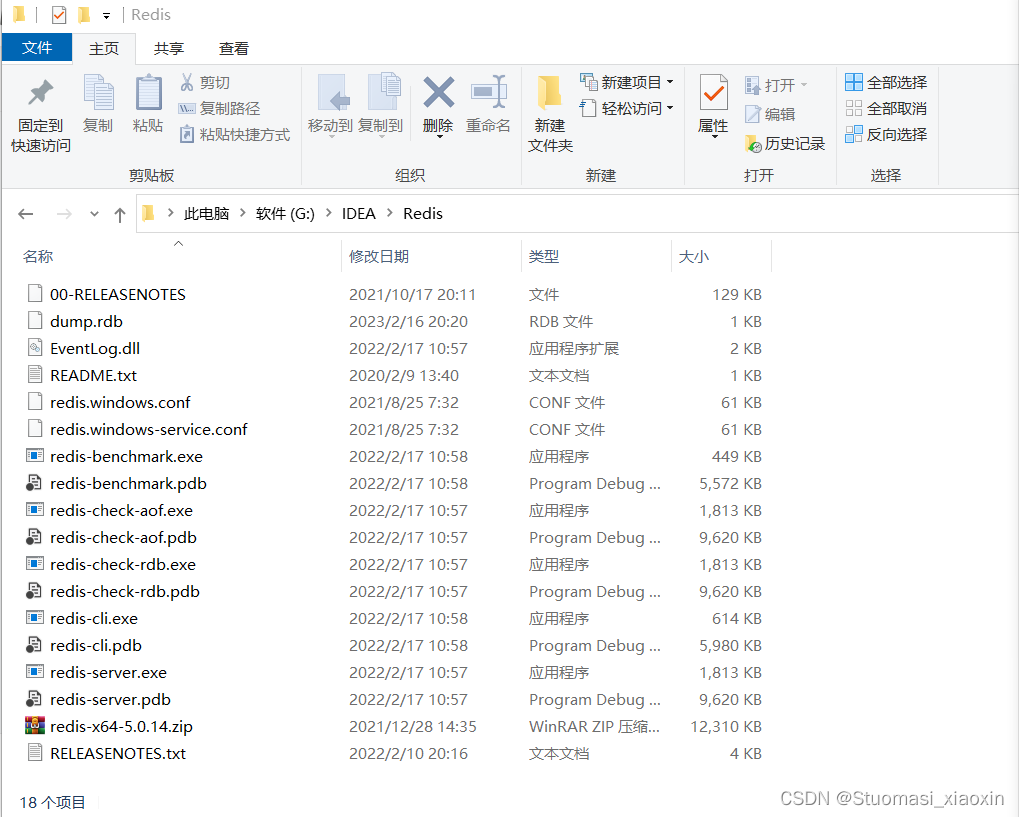Select file redis.windows.conf

[120, 402]
